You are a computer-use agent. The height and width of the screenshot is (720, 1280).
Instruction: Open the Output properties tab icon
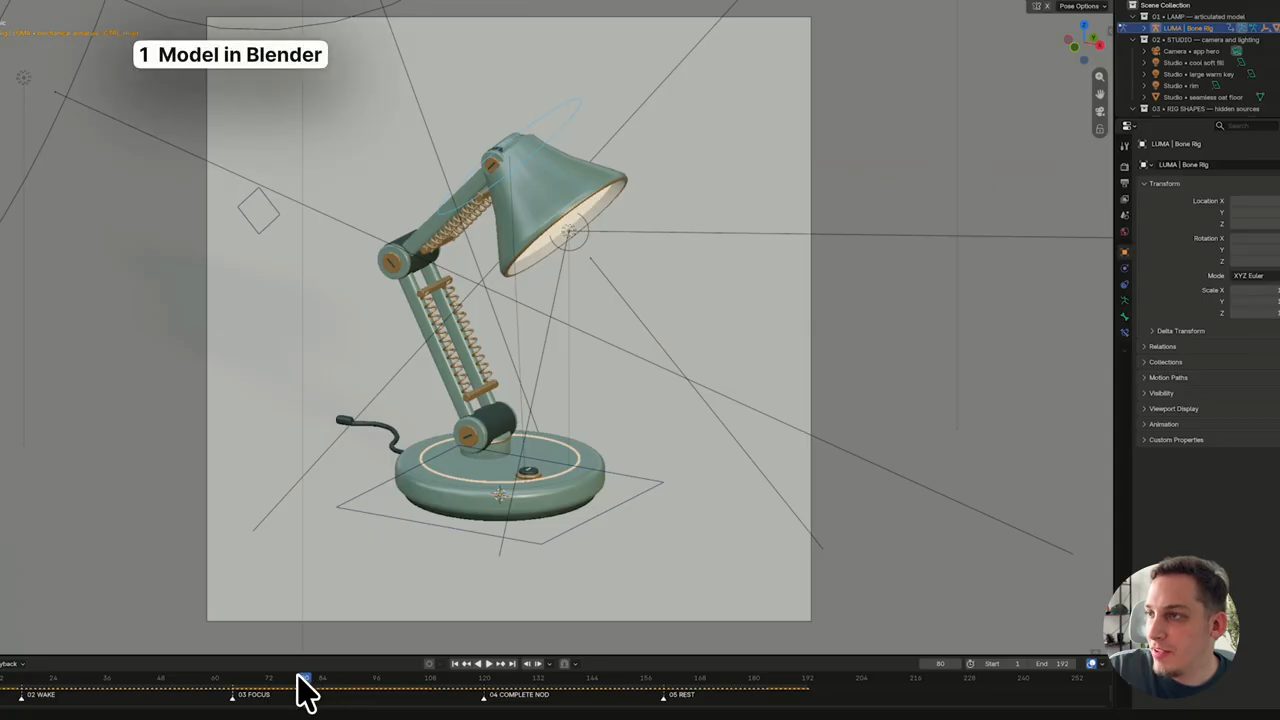(x=1124, y=183)
